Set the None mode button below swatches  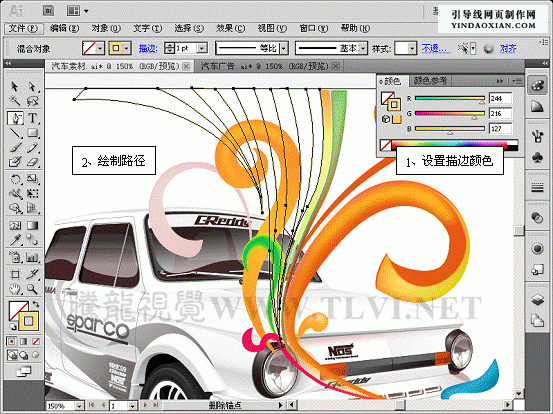36,341
